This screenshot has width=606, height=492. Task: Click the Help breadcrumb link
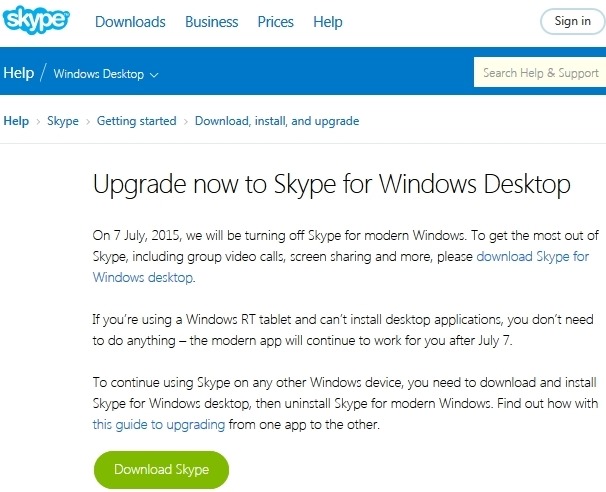[16, 121]
